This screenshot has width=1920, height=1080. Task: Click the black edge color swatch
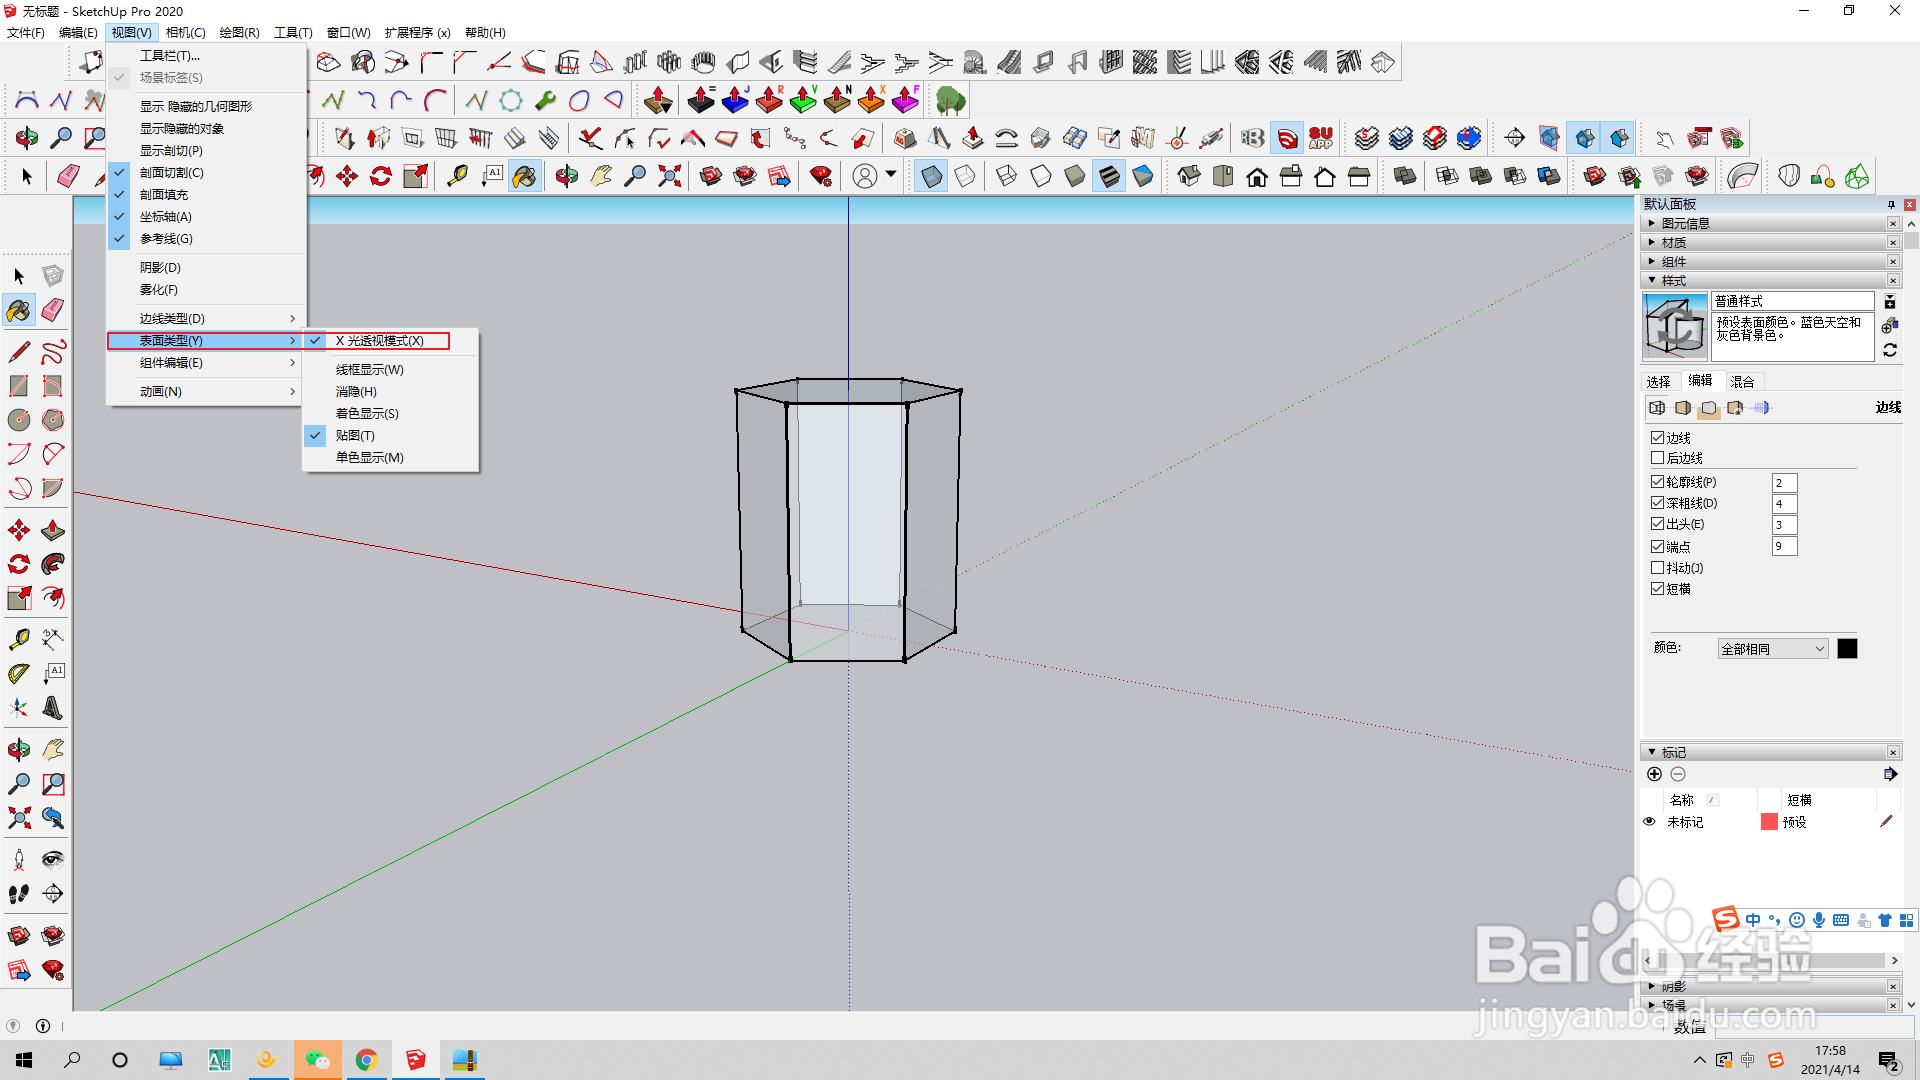pyautogui.click(x=1847, y=649)
